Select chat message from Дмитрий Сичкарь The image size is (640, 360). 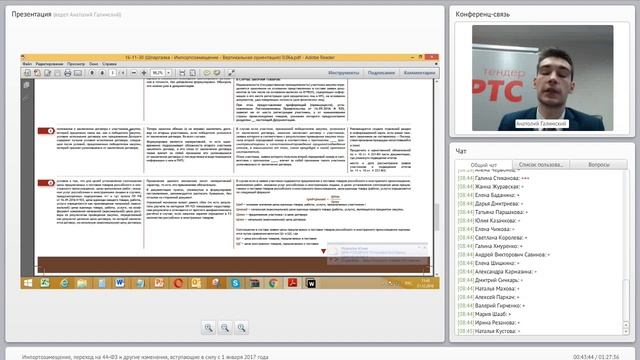pyautogui.click(x=490, y=280)
